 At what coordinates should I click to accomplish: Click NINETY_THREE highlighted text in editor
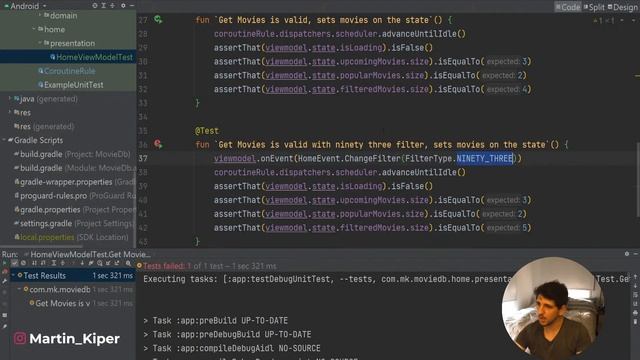(x=484, y=158)
